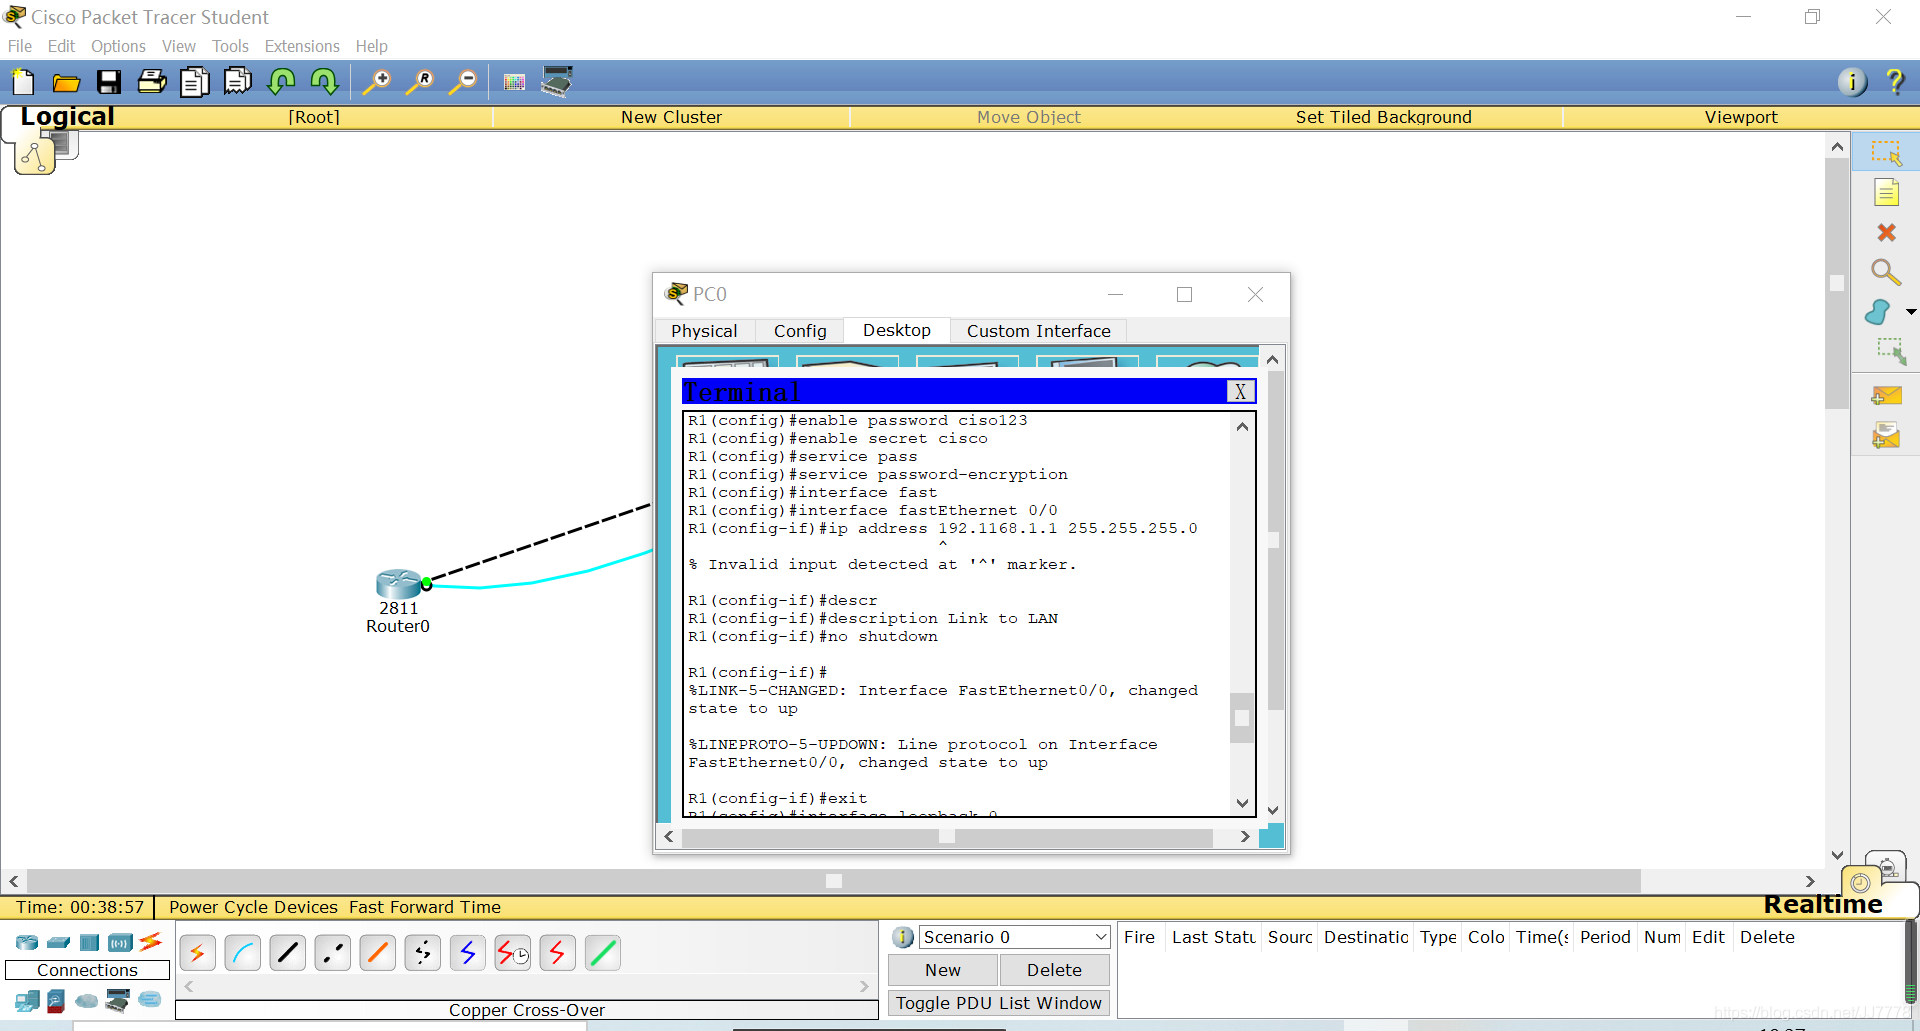Image resolution: width=1920 pixels, height=1031 pixels.
Task: Zoom out of the workspace
Action: pyautogui.click(x=463, y=82)
